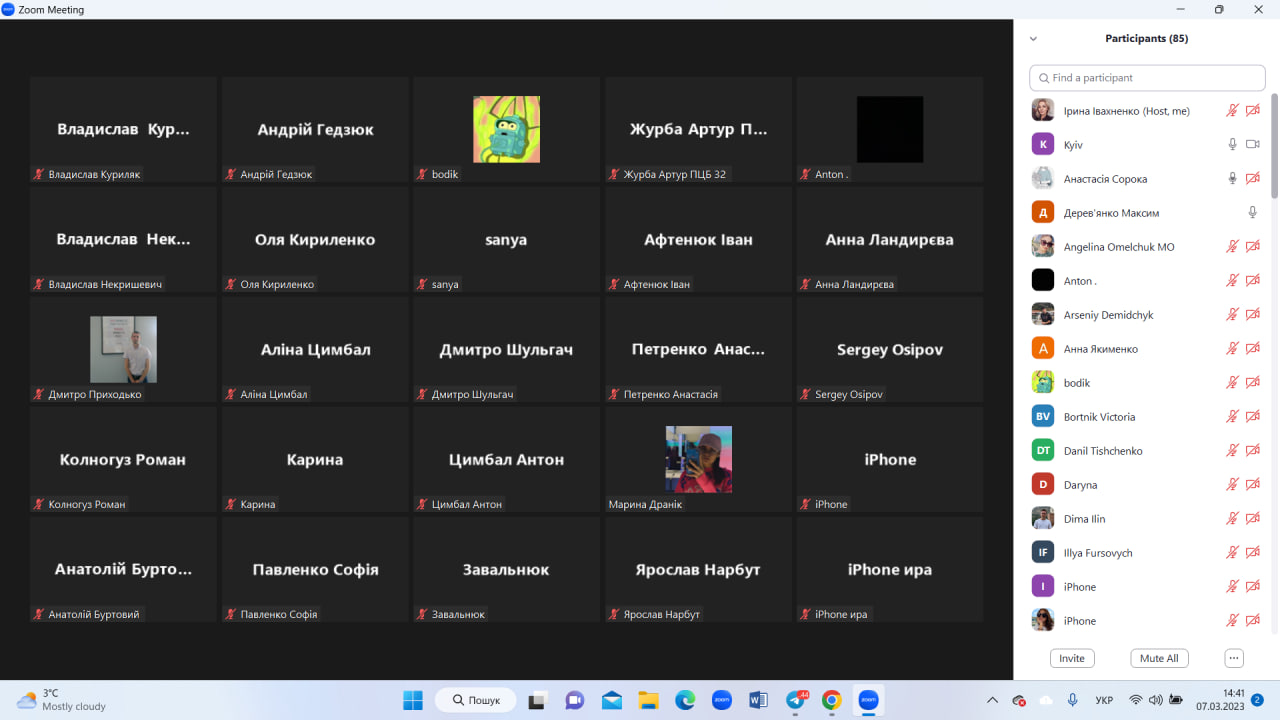
Task: Click video-off icon for Bortnik Victoria
Action: 1252,417
